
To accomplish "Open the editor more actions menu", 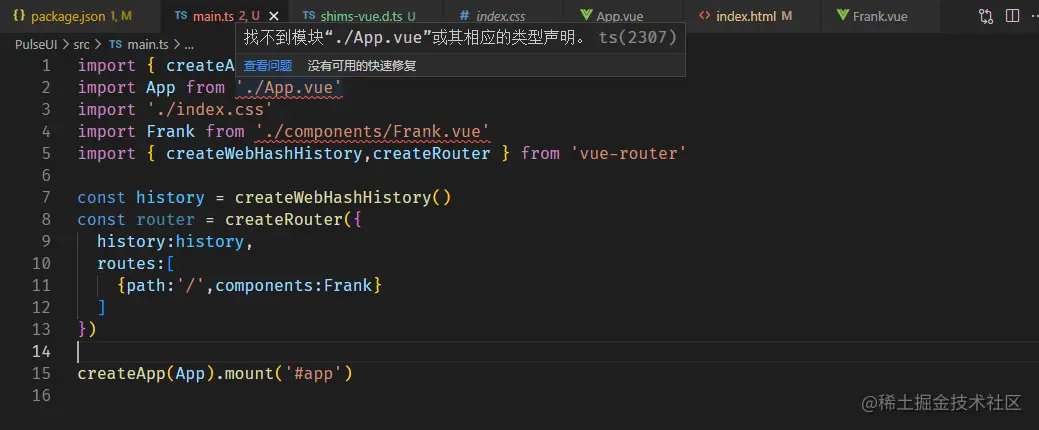I will coord(1034,16).
